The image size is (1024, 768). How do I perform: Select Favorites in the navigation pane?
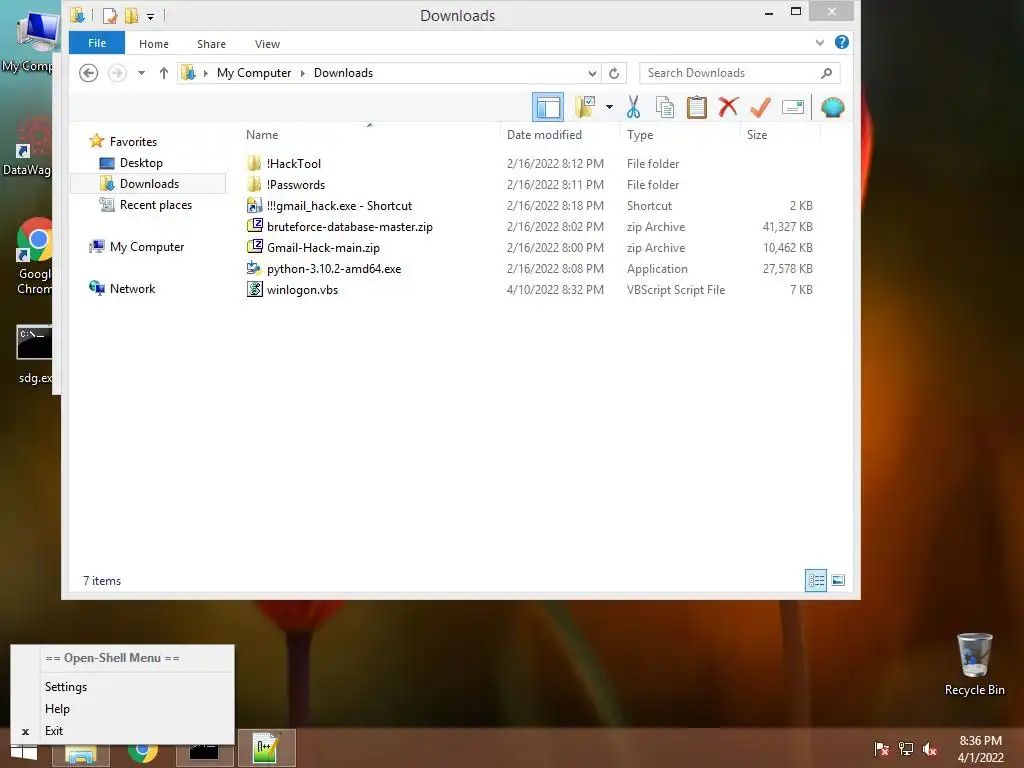[133, 142]
